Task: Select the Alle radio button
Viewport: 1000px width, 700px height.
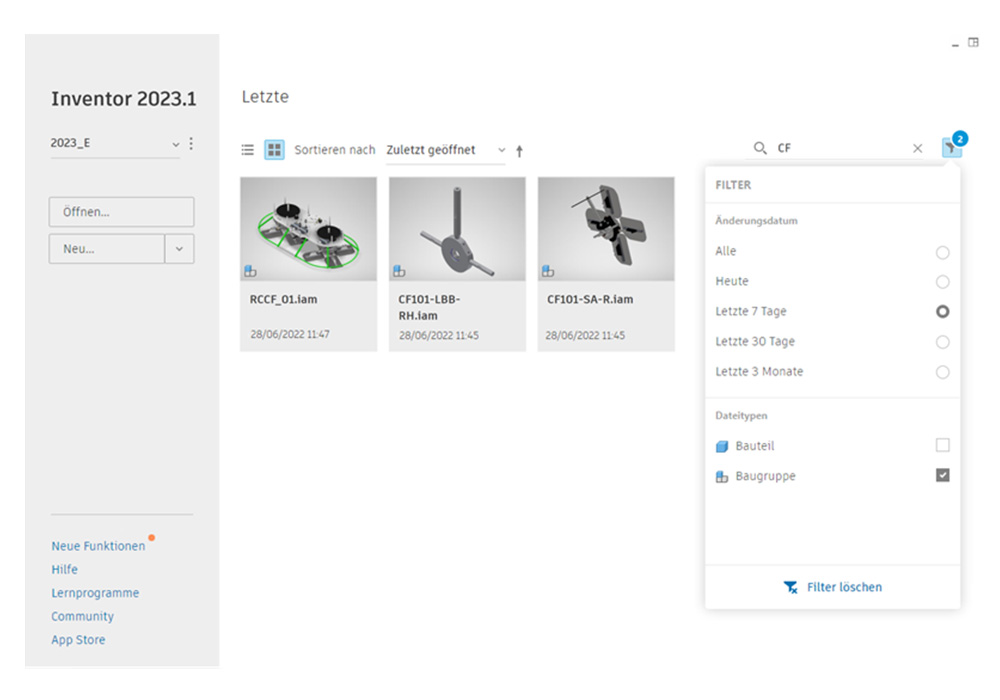Action: [x=942, y=252]
